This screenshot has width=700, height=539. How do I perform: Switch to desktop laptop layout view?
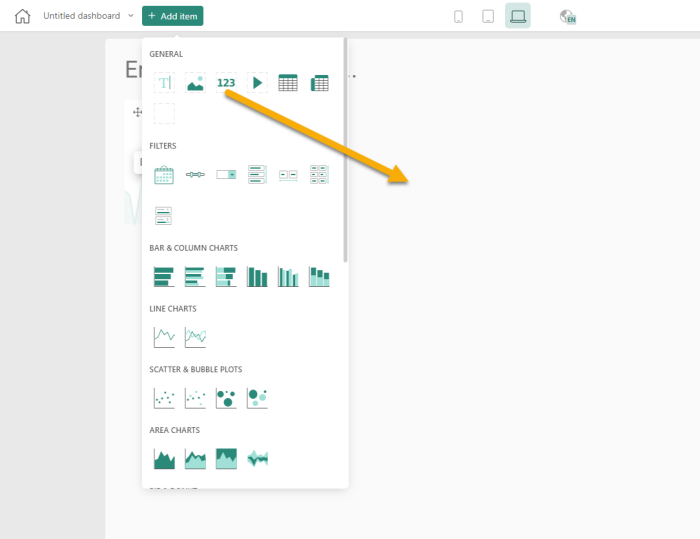coord(518,16)
